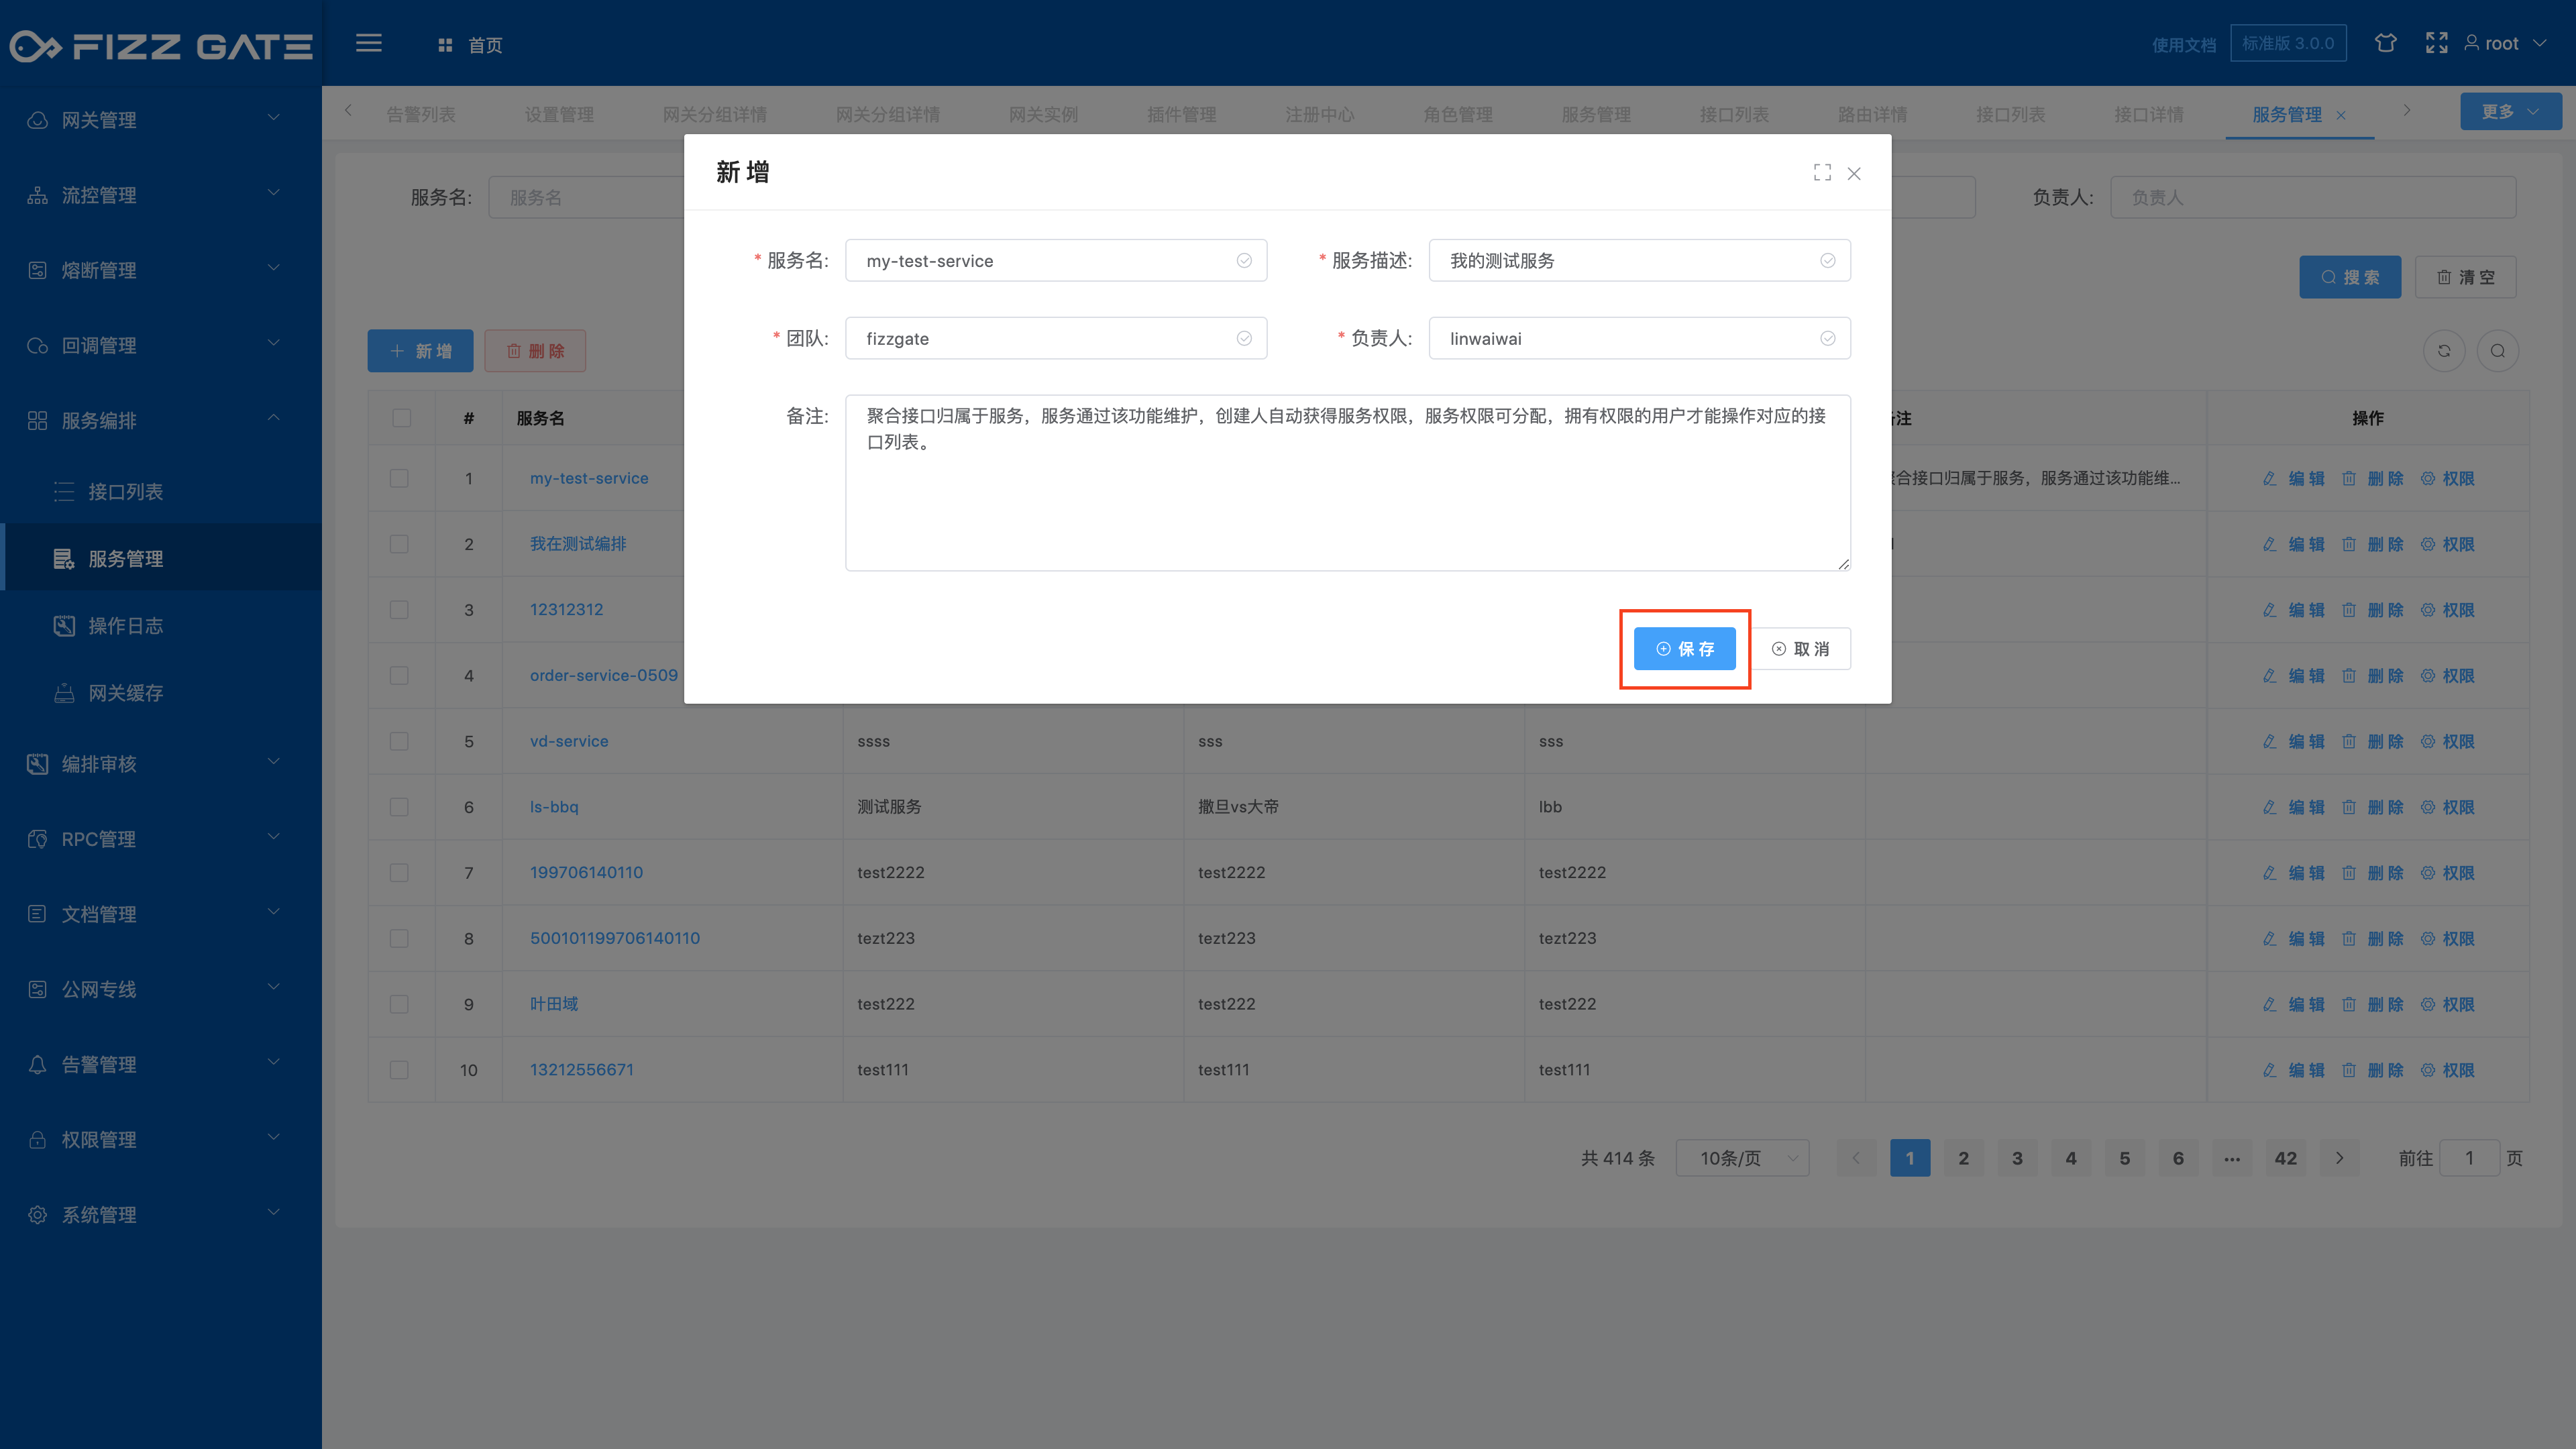Clear icon in 团队 field
Screen dimensions: 2576x1449
coord(1244,339)
